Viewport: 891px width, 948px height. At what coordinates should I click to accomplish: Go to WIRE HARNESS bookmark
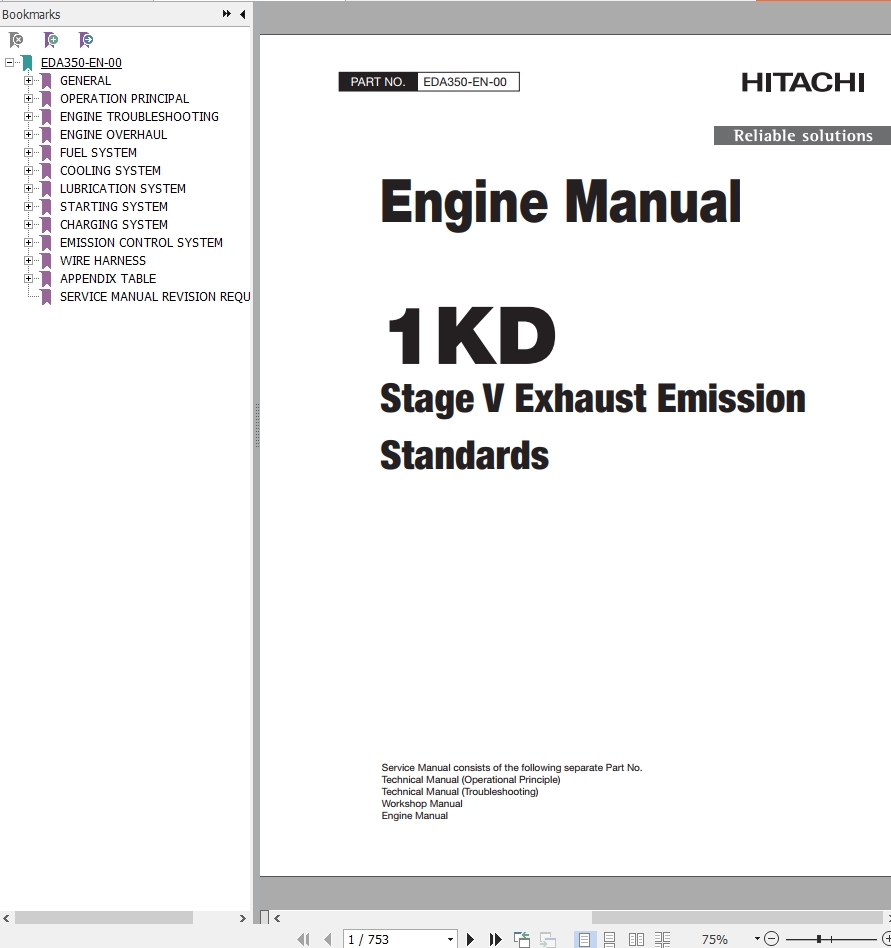click(x=103, y=261)
